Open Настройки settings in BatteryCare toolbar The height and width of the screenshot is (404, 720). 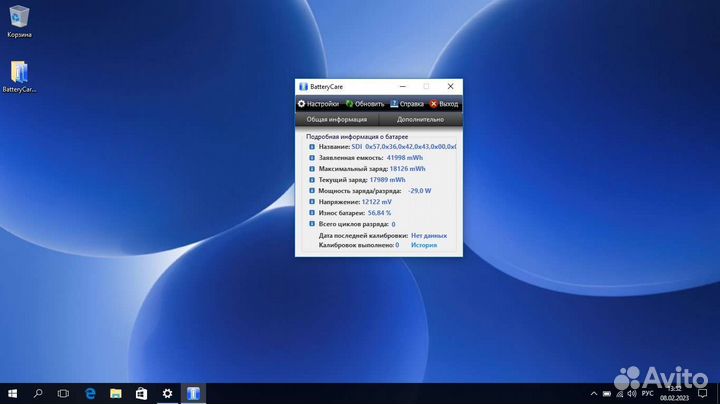318,104
